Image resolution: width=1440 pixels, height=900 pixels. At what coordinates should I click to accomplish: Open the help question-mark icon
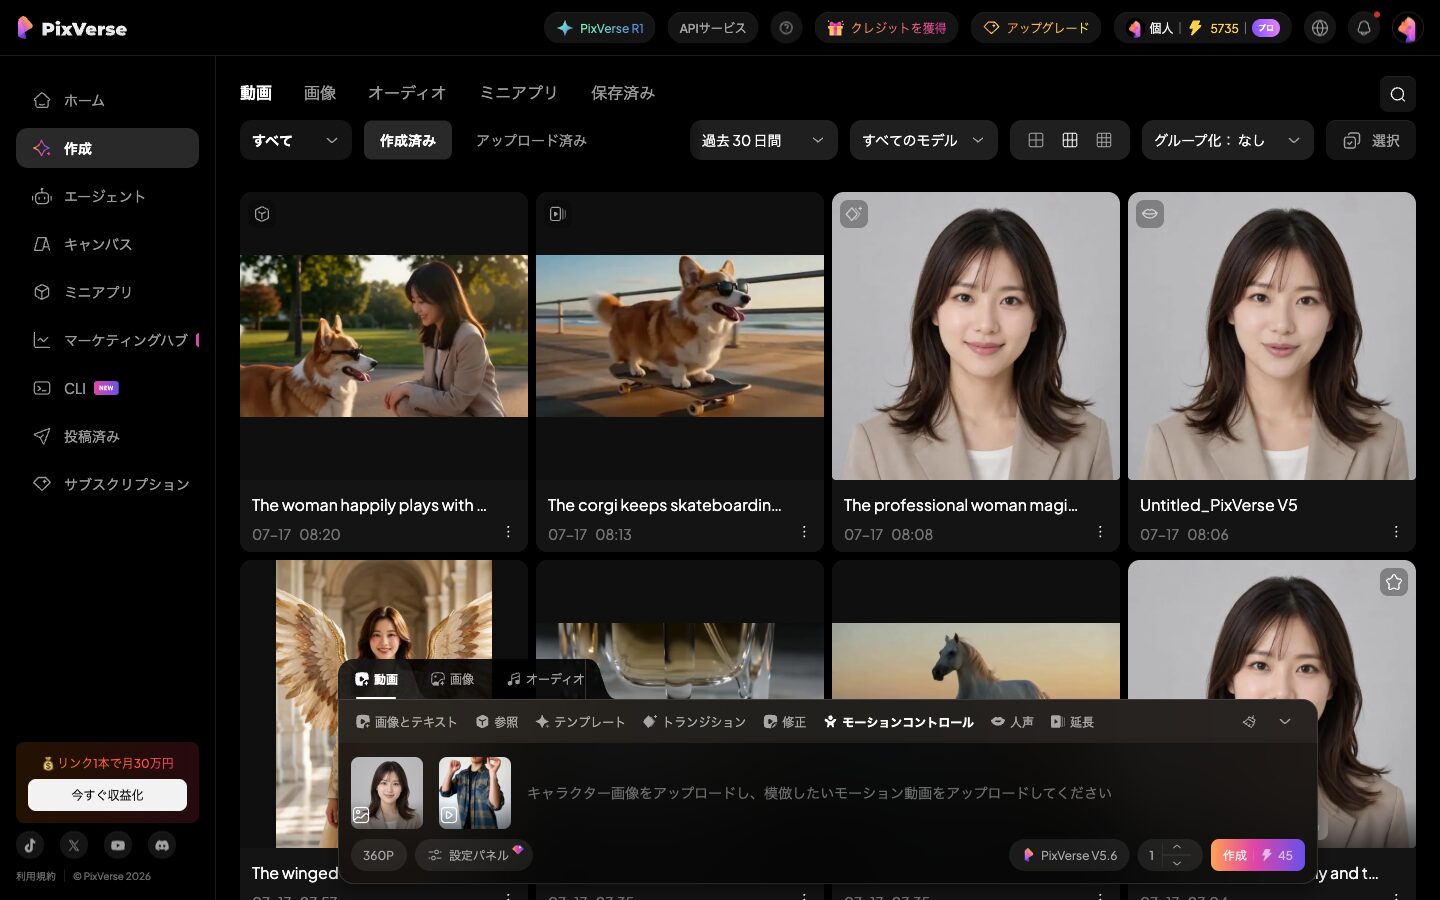[786, 28]
